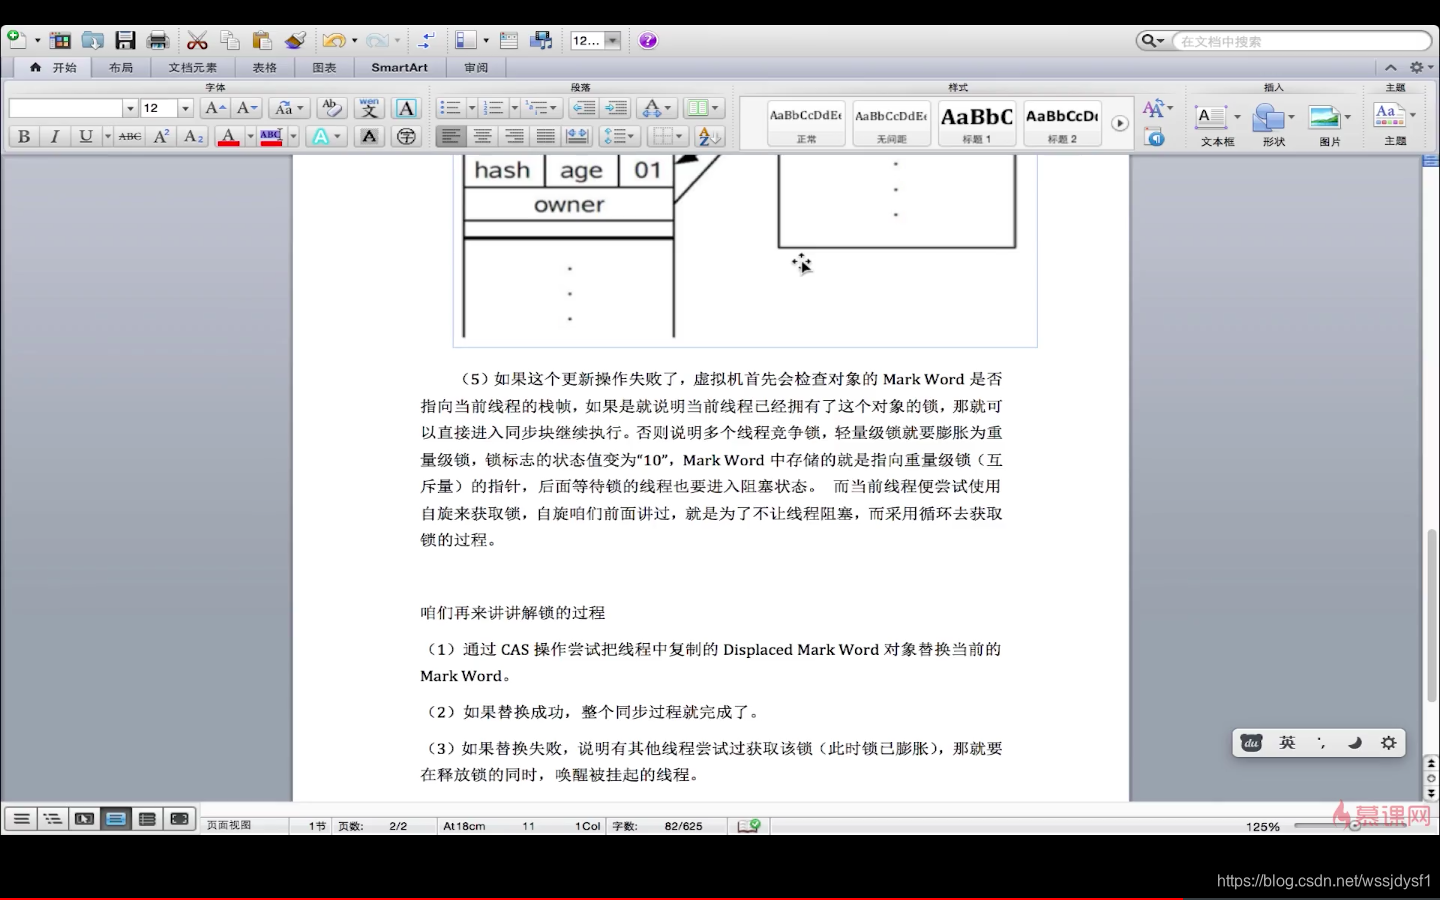Apply the 正常 style

pos(806,123)
